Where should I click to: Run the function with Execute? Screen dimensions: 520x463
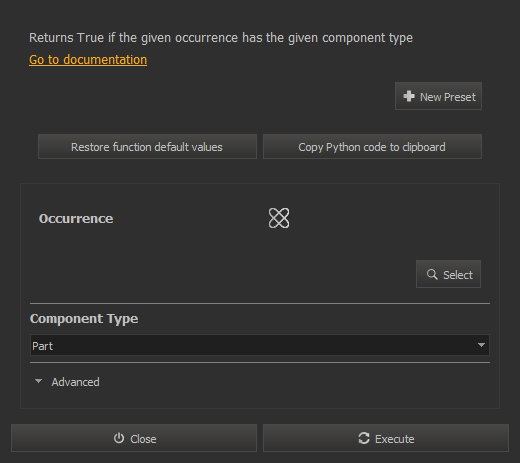click(386, 438)
